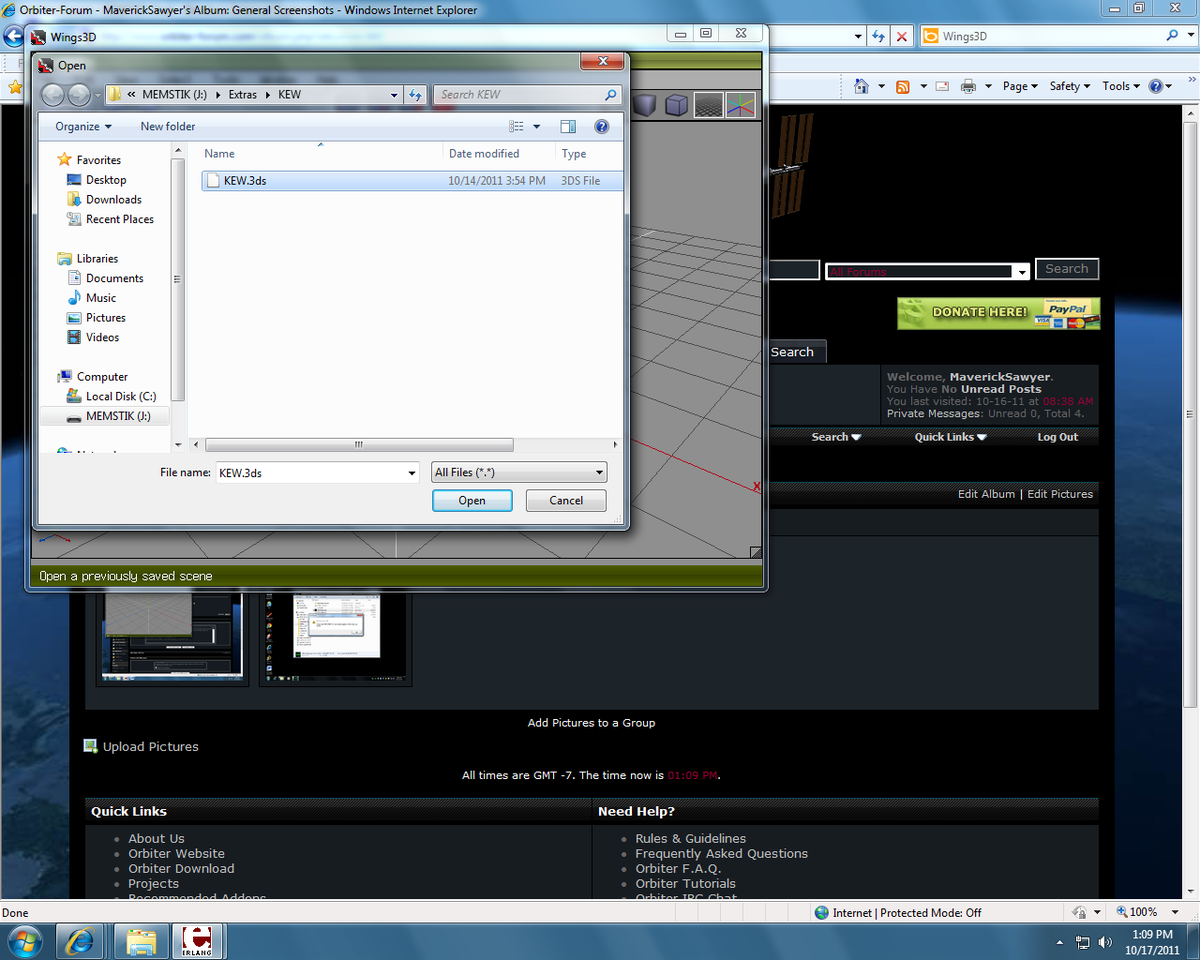Viewport: 1200px width, 960px height.
Task: Go forward in Open dialog
Action: click(79, 95)
